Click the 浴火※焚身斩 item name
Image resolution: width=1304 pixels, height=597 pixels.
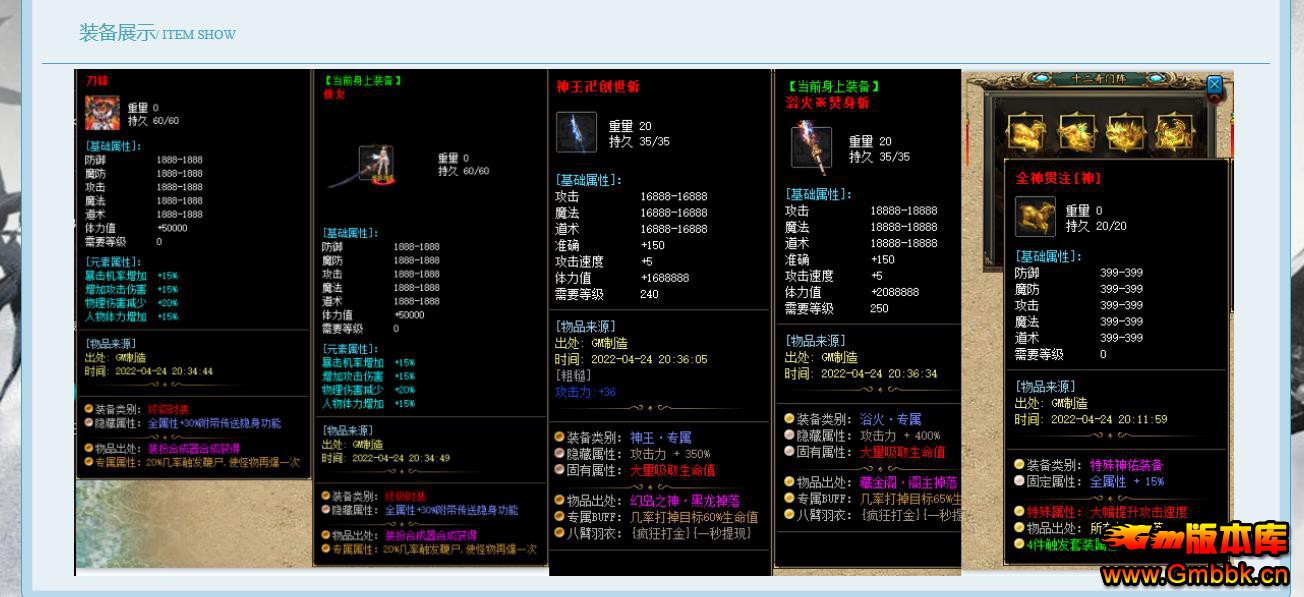tap(827, 102)
